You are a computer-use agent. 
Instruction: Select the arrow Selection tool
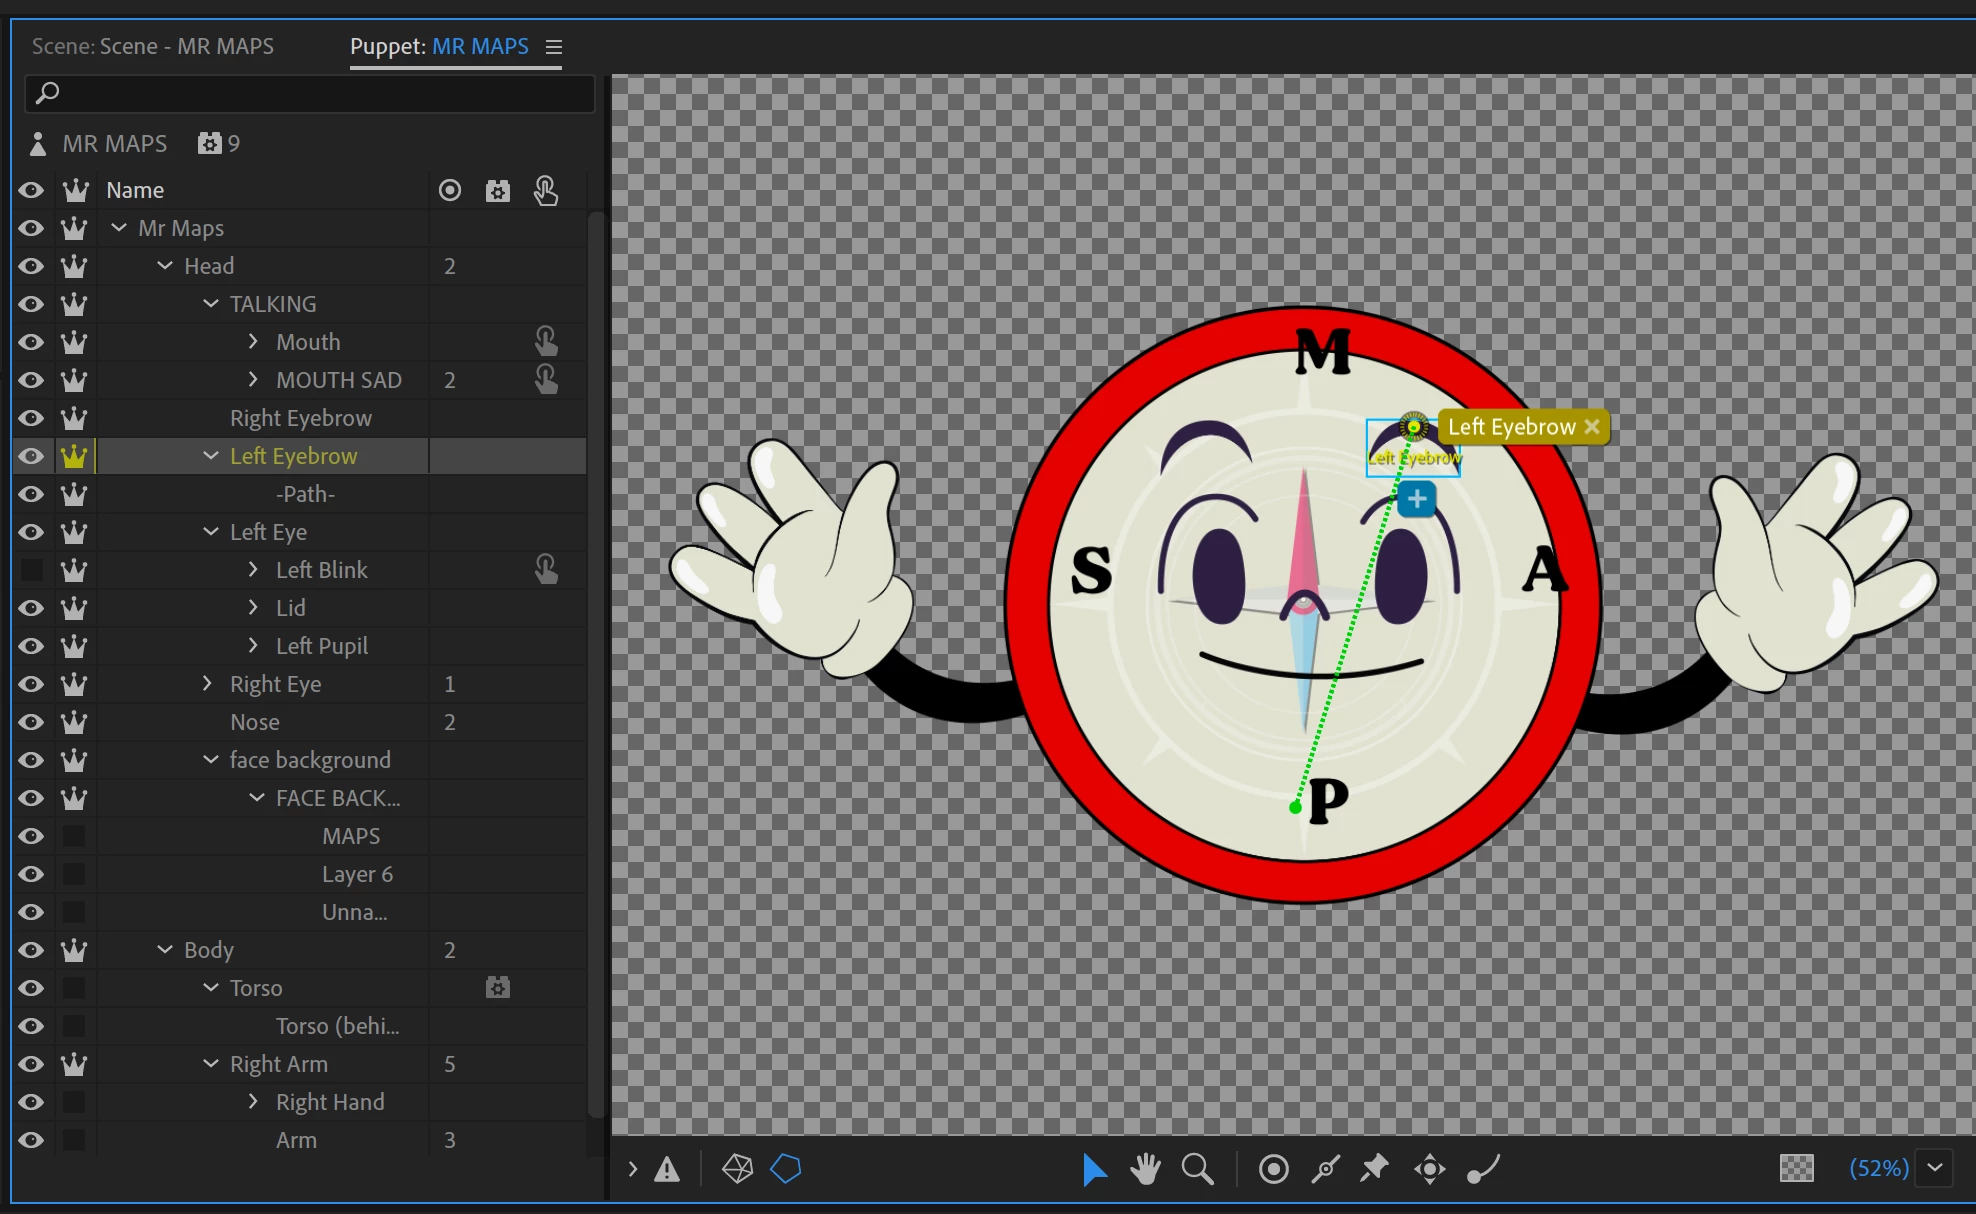point(1095,1169)
